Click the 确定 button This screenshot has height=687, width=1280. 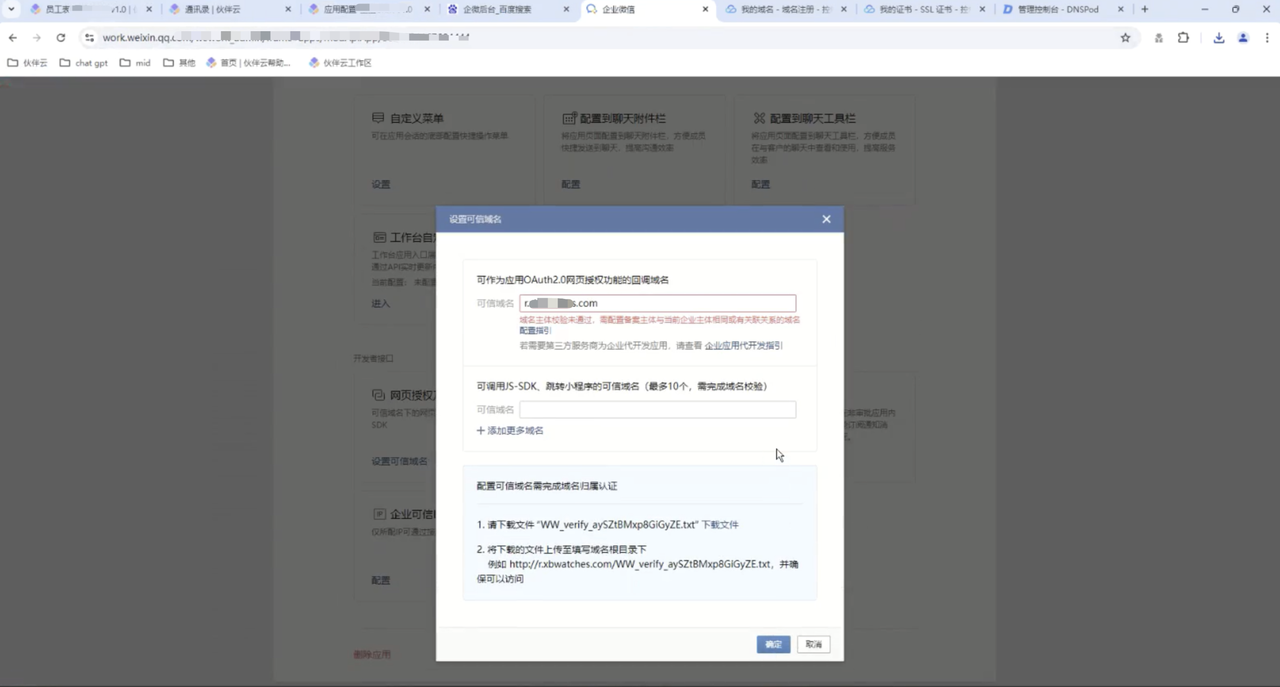coord(773,645)
